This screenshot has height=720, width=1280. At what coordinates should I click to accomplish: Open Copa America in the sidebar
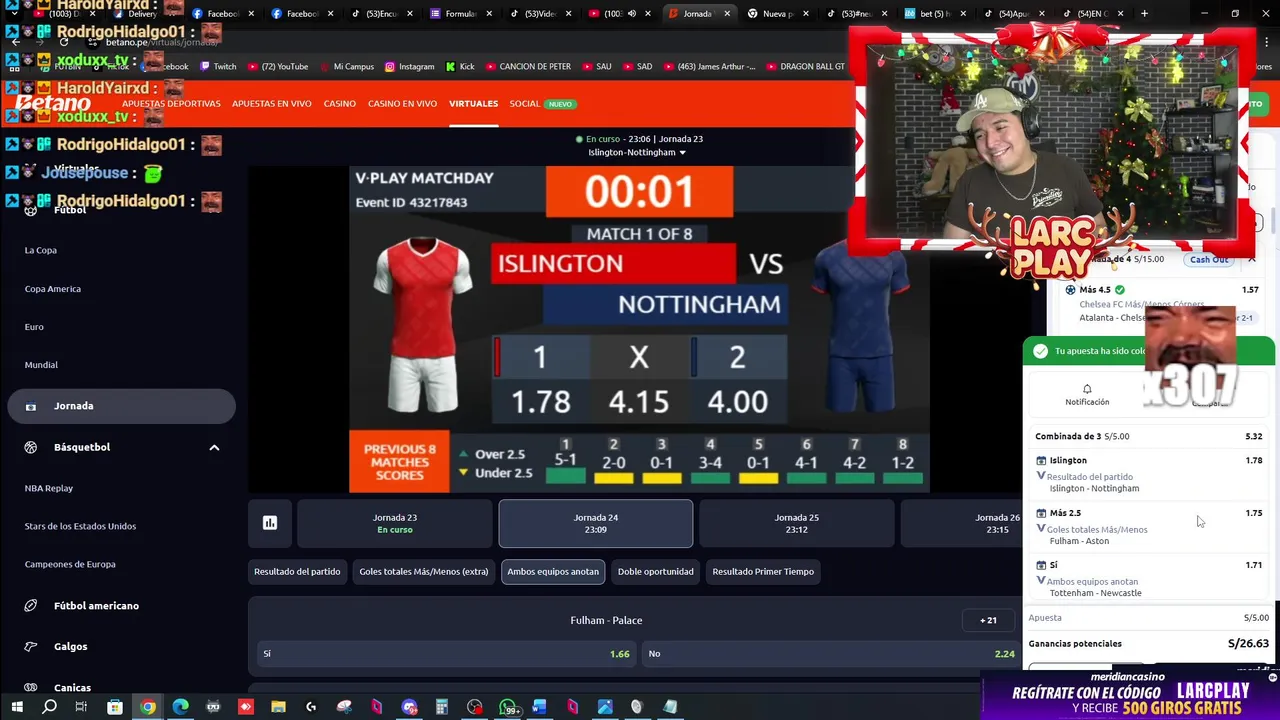tap(53, 289)
